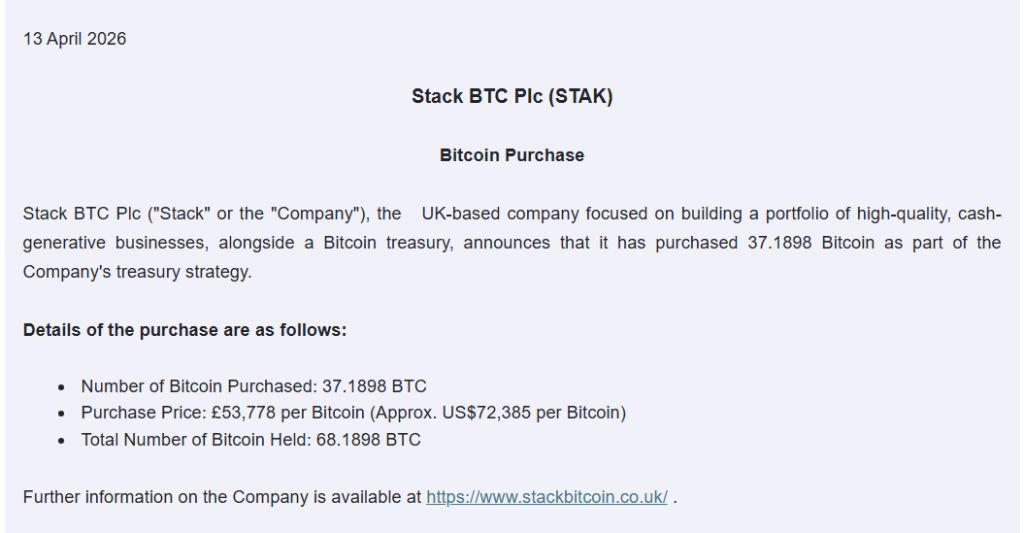
Task: Click the first bullet point marker
Action: tap(62, 387)
